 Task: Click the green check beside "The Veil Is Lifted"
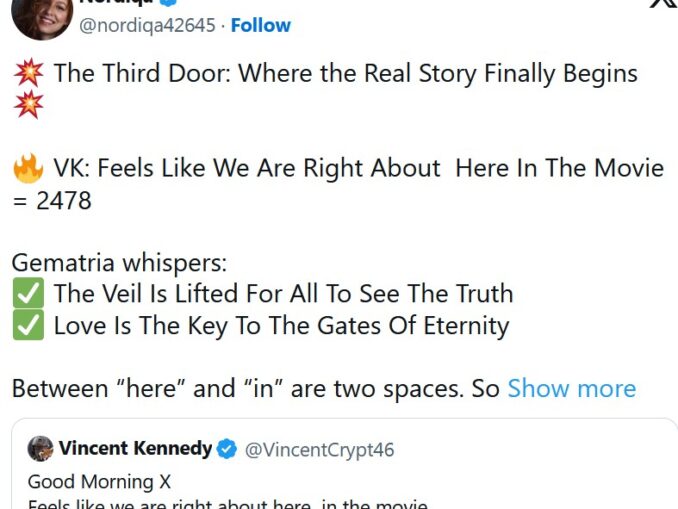[27, 294]
